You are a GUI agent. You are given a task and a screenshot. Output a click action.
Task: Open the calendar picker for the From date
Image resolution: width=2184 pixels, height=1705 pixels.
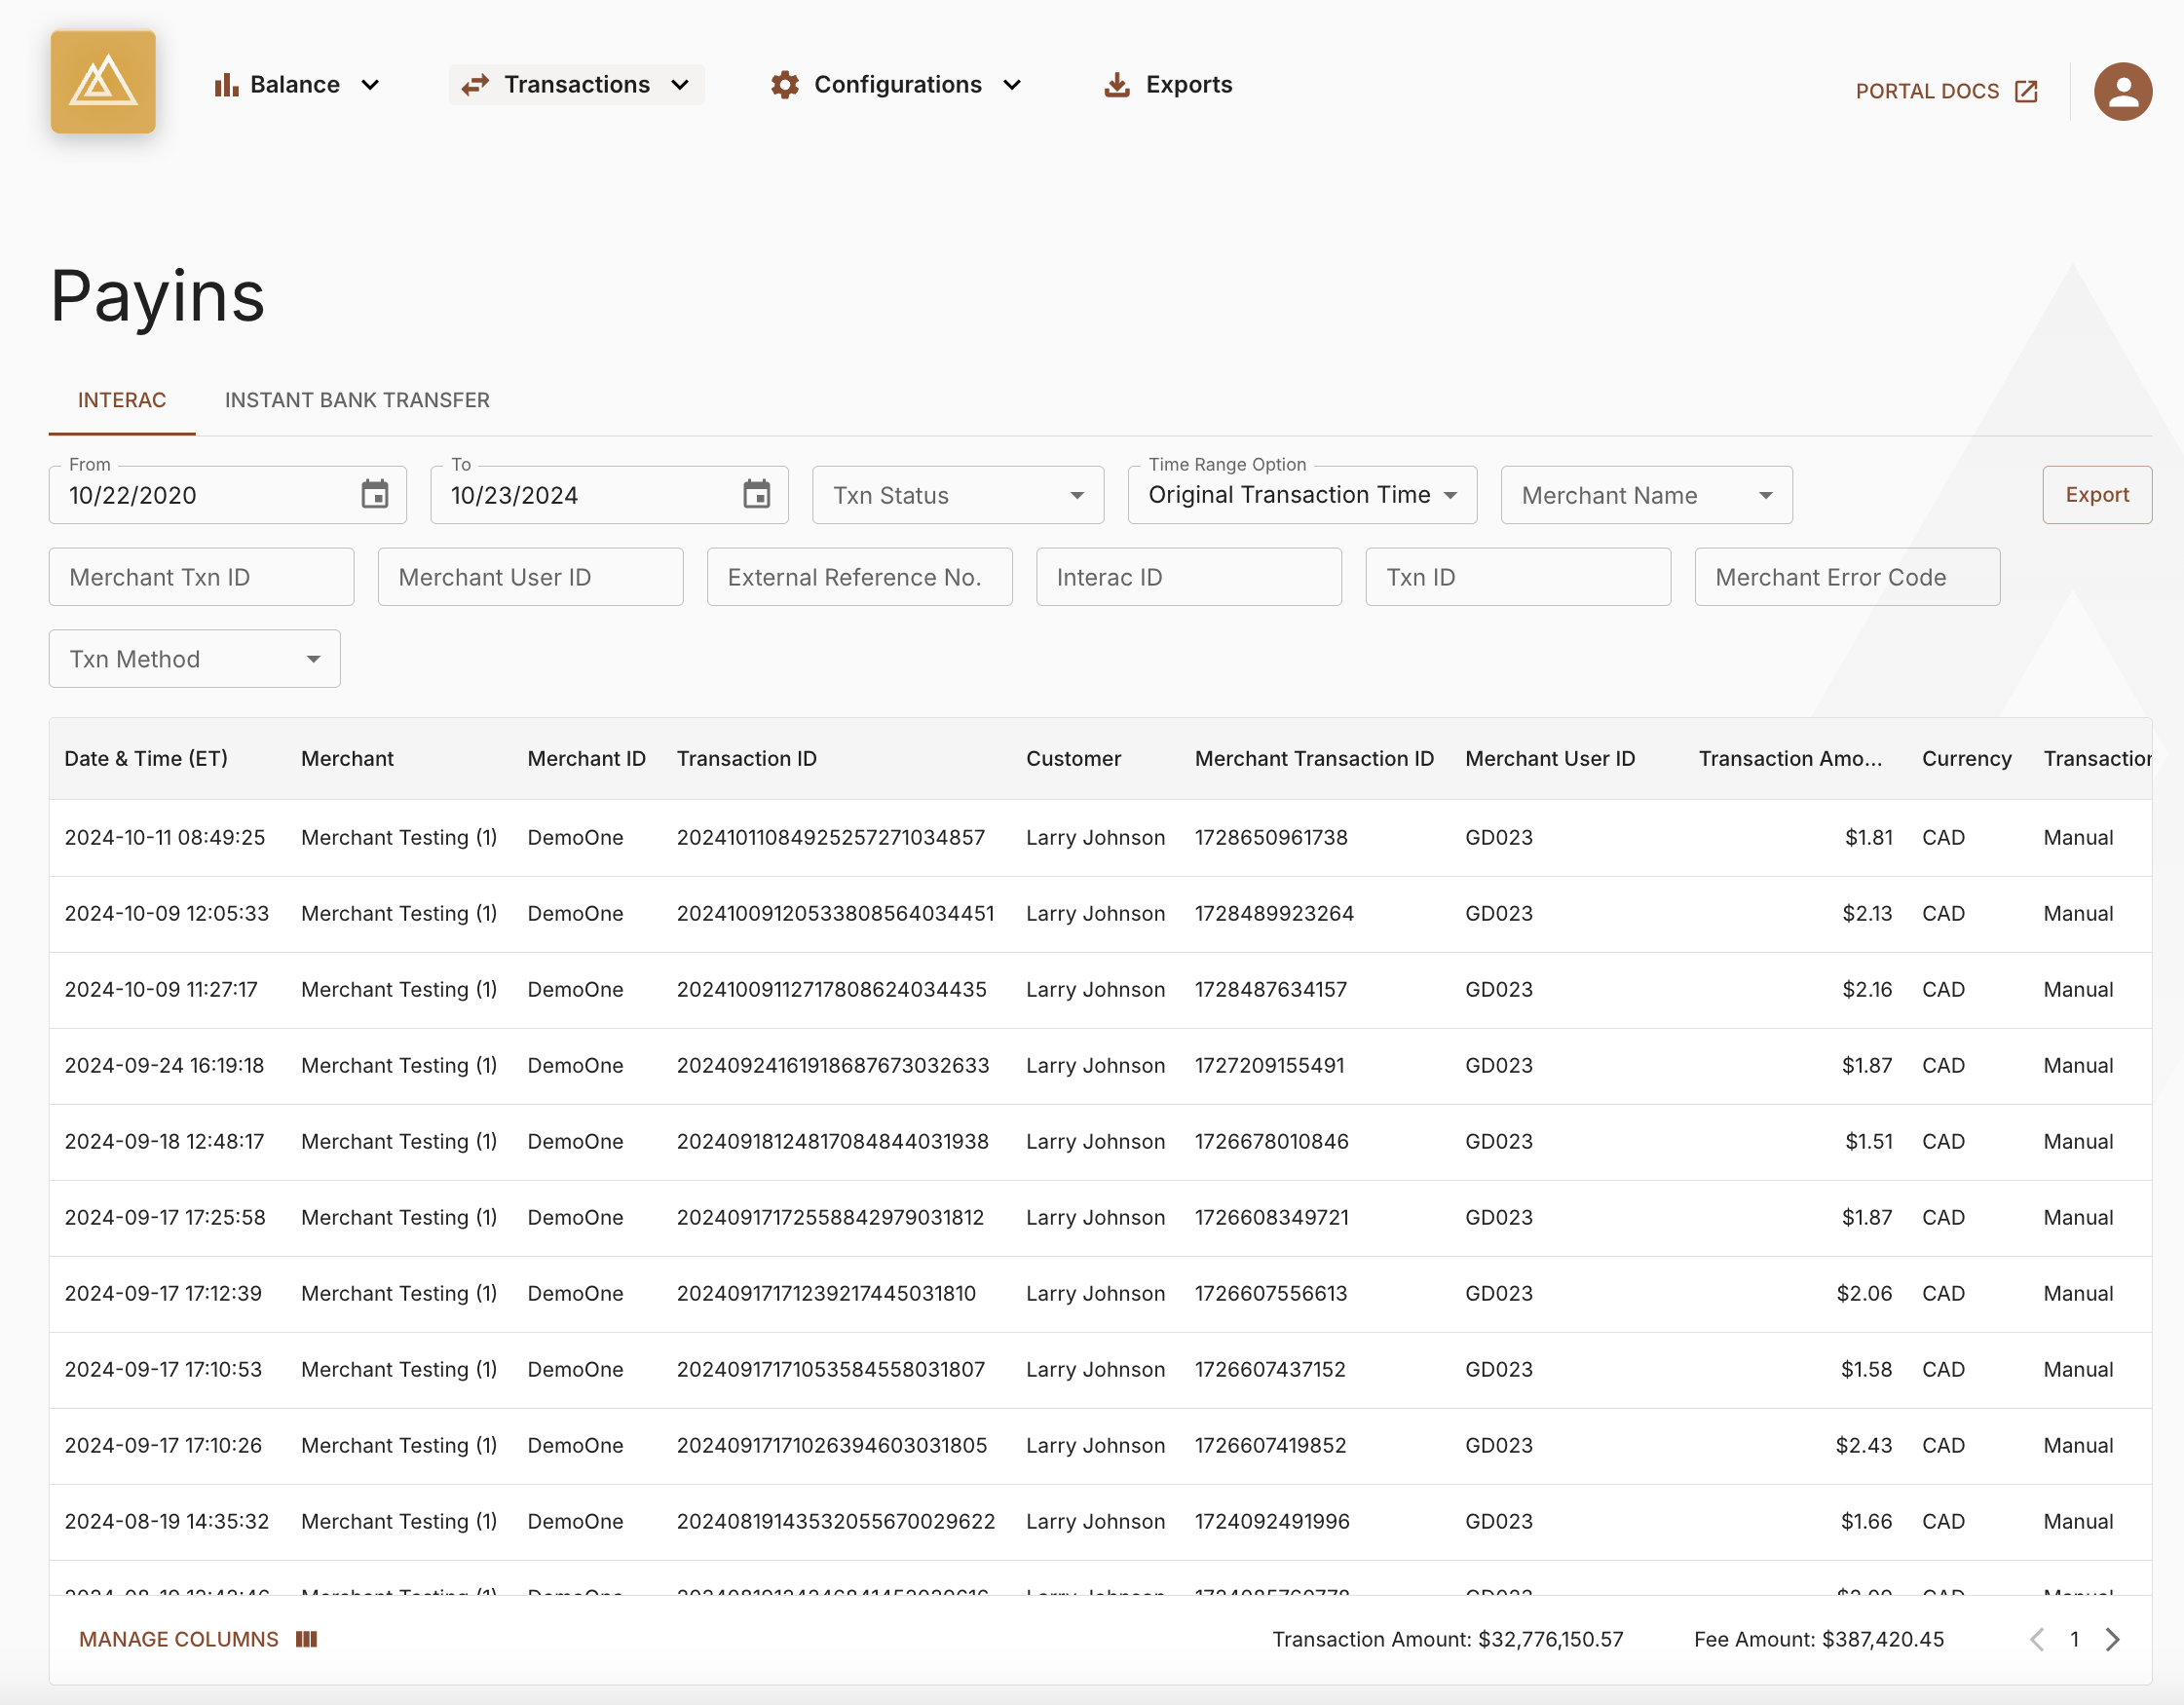[375, 494]
